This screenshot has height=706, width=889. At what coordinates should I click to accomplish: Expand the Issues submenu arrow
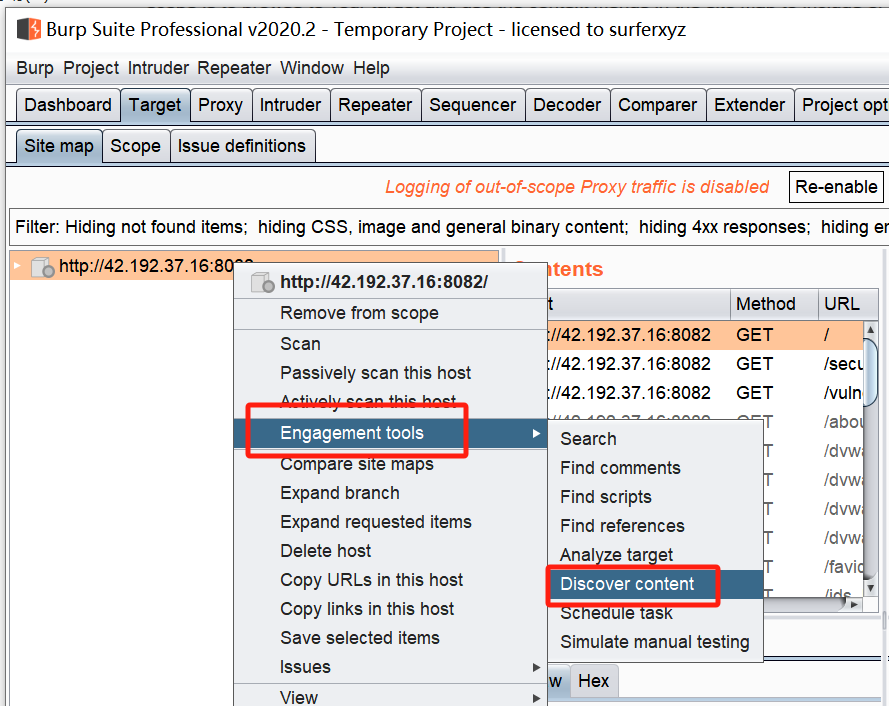coord(536,667)
